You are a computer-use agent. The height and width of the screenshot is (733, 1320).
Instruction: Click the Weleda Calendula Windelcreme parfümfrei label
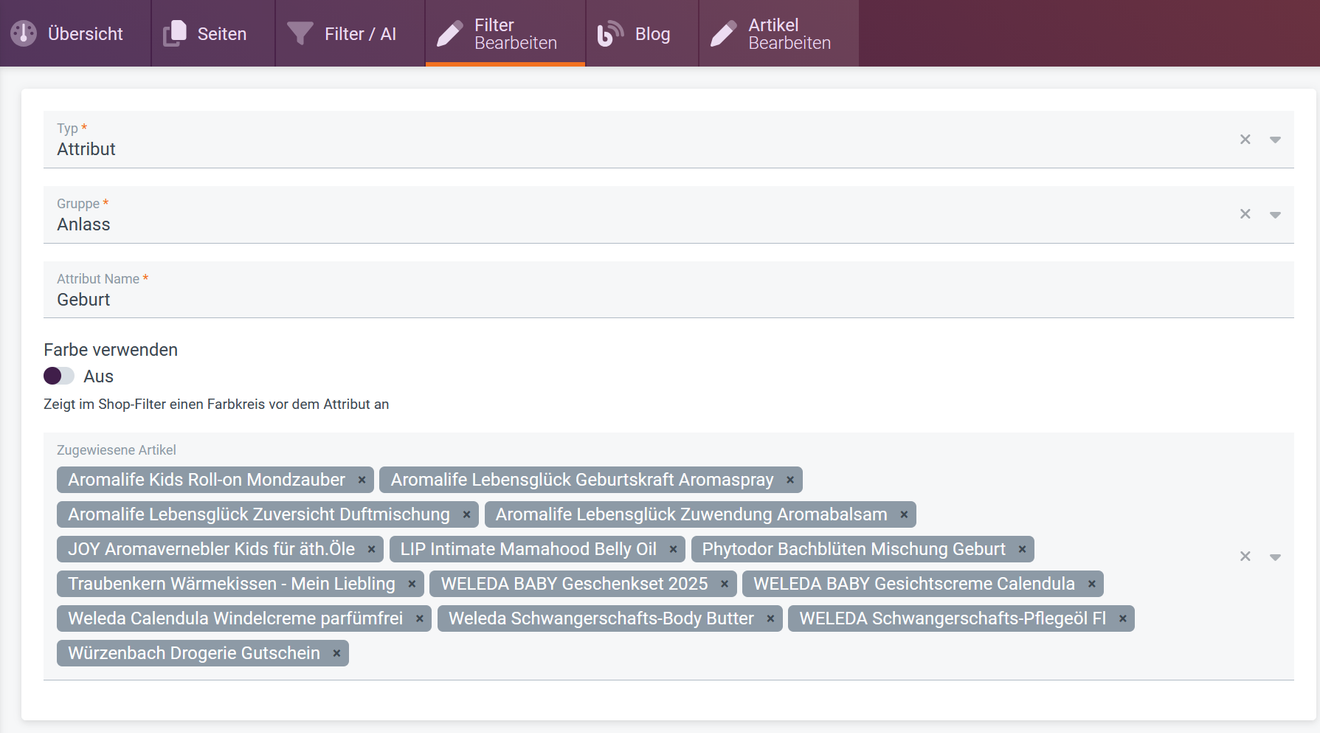(x=236, y=619)
